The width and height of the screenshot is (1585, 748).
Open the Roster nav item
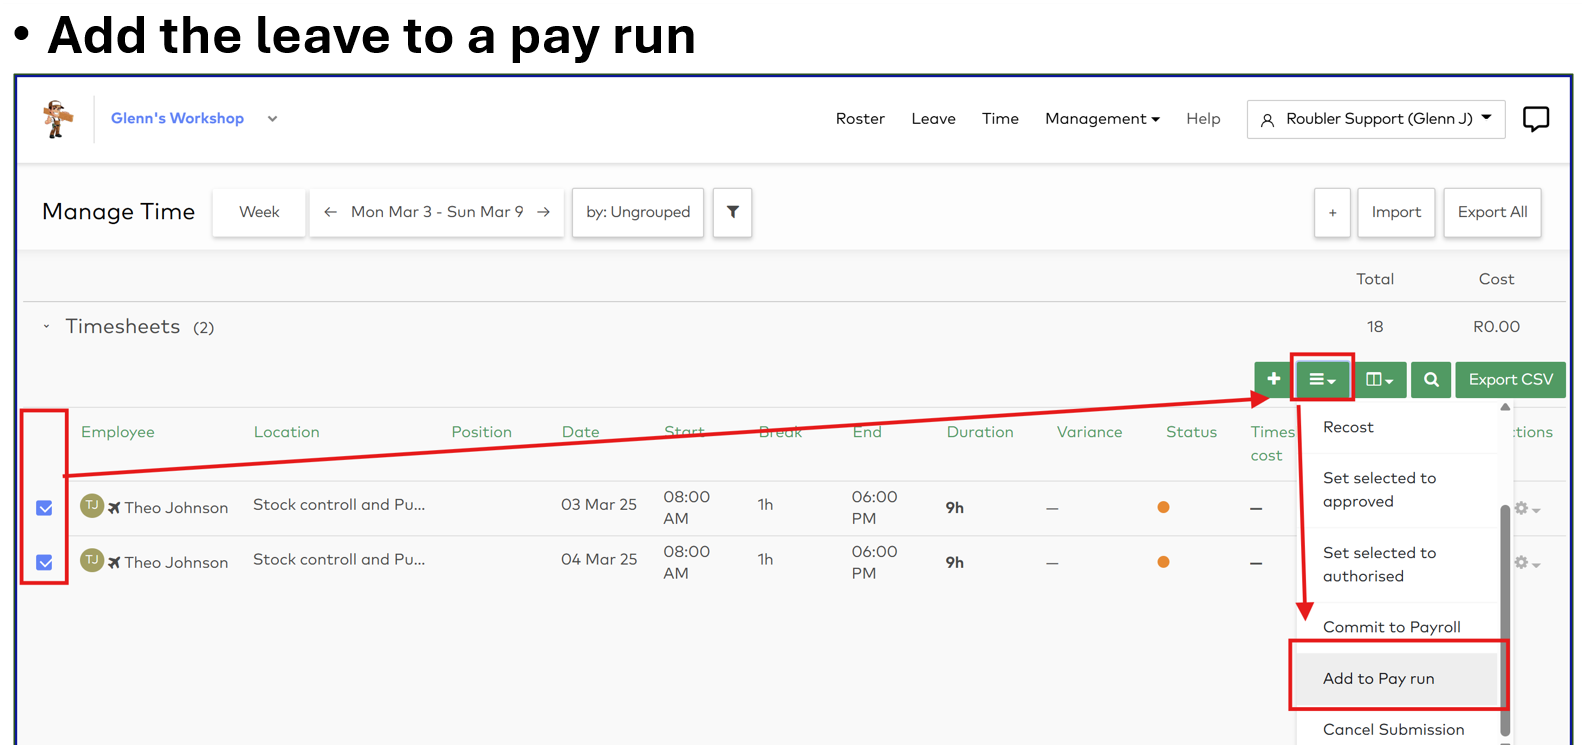[860, 118]
